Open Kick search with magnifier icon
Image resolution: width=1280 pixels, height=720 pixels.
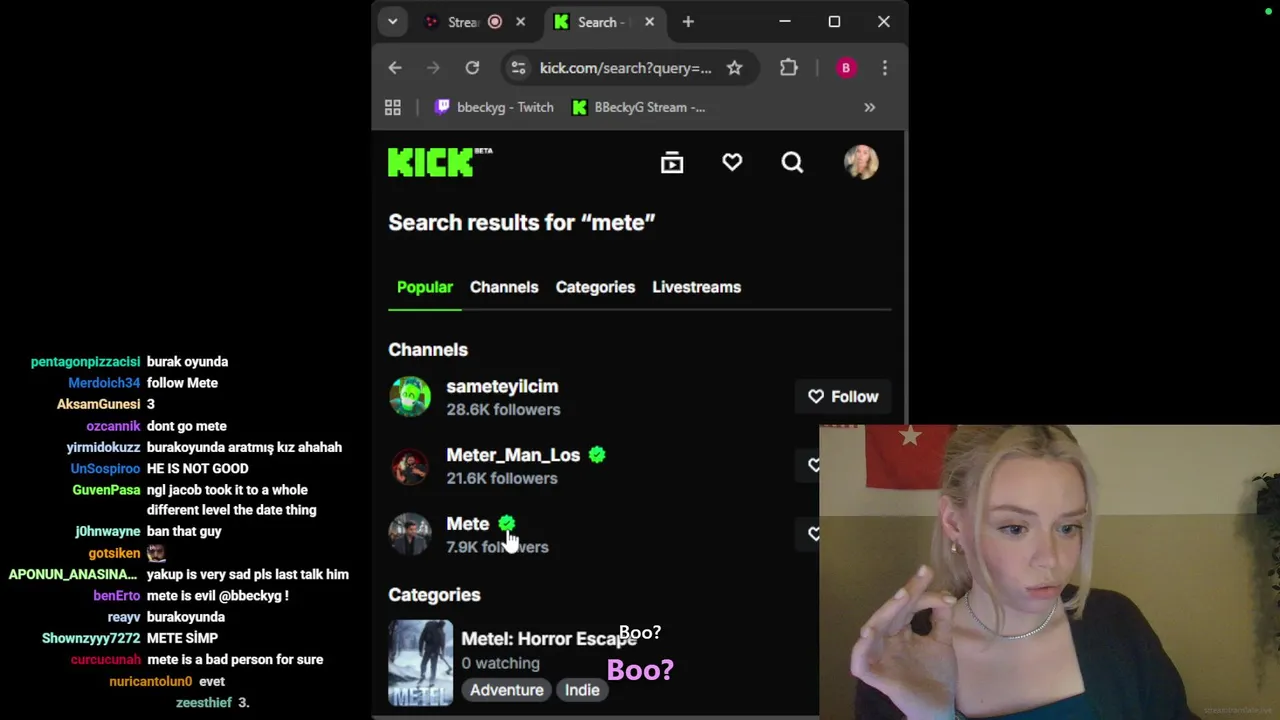792,162
